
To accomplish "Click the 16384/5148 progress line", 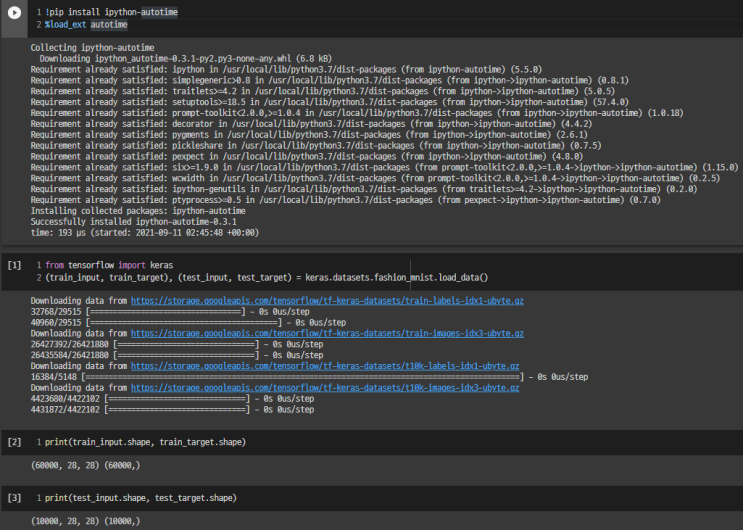I will pyautogui.click(x=309, y=377).
